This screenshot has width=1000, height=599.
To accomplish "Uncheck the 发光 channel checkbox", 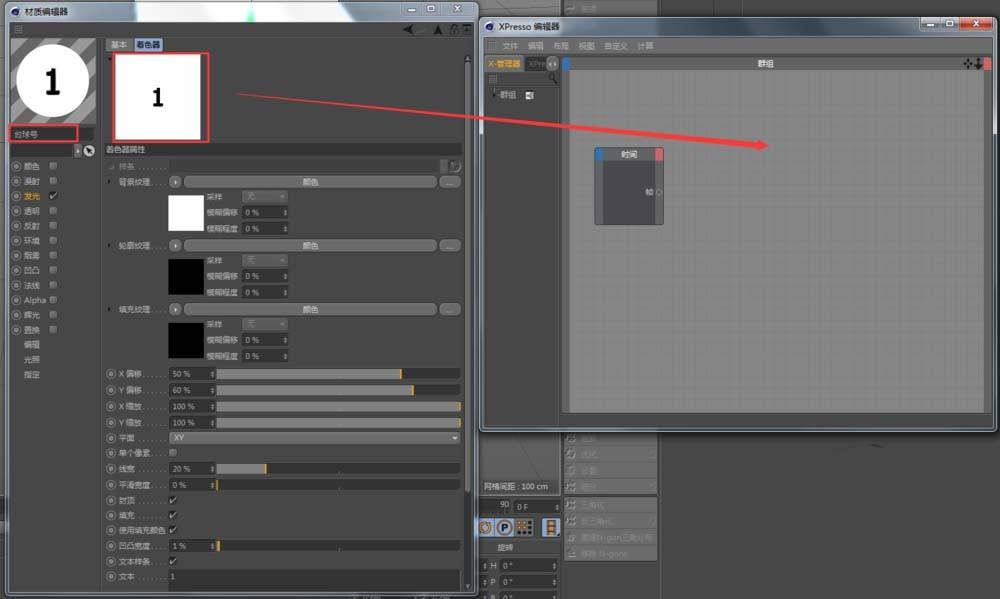I will (x=52, y=196).
